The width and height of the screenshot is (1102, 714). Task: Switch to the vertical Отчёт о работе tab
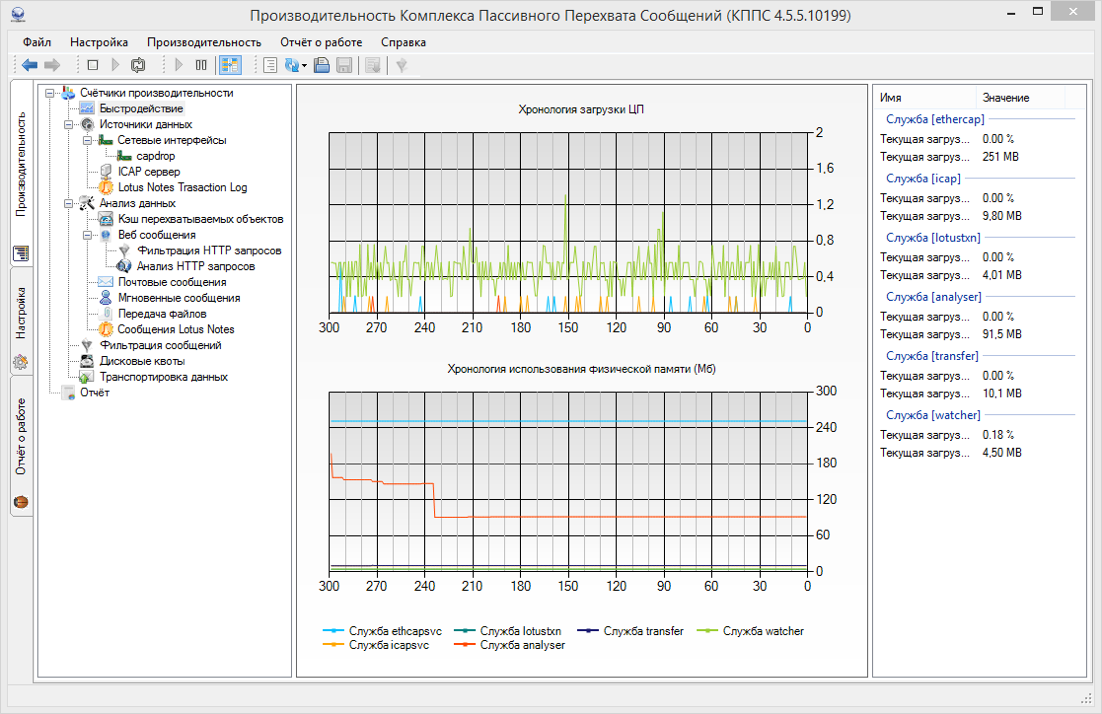(21, 438)
